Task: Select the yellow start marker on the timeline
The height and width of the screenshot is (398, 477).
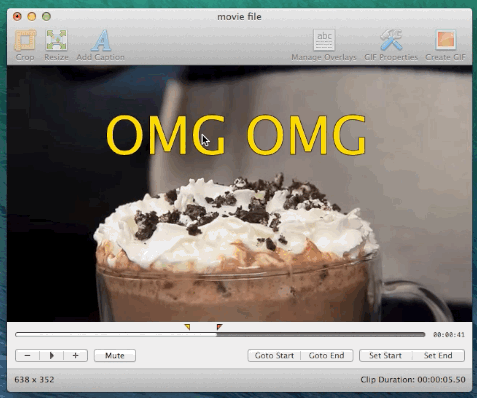Action: (187, 327)
